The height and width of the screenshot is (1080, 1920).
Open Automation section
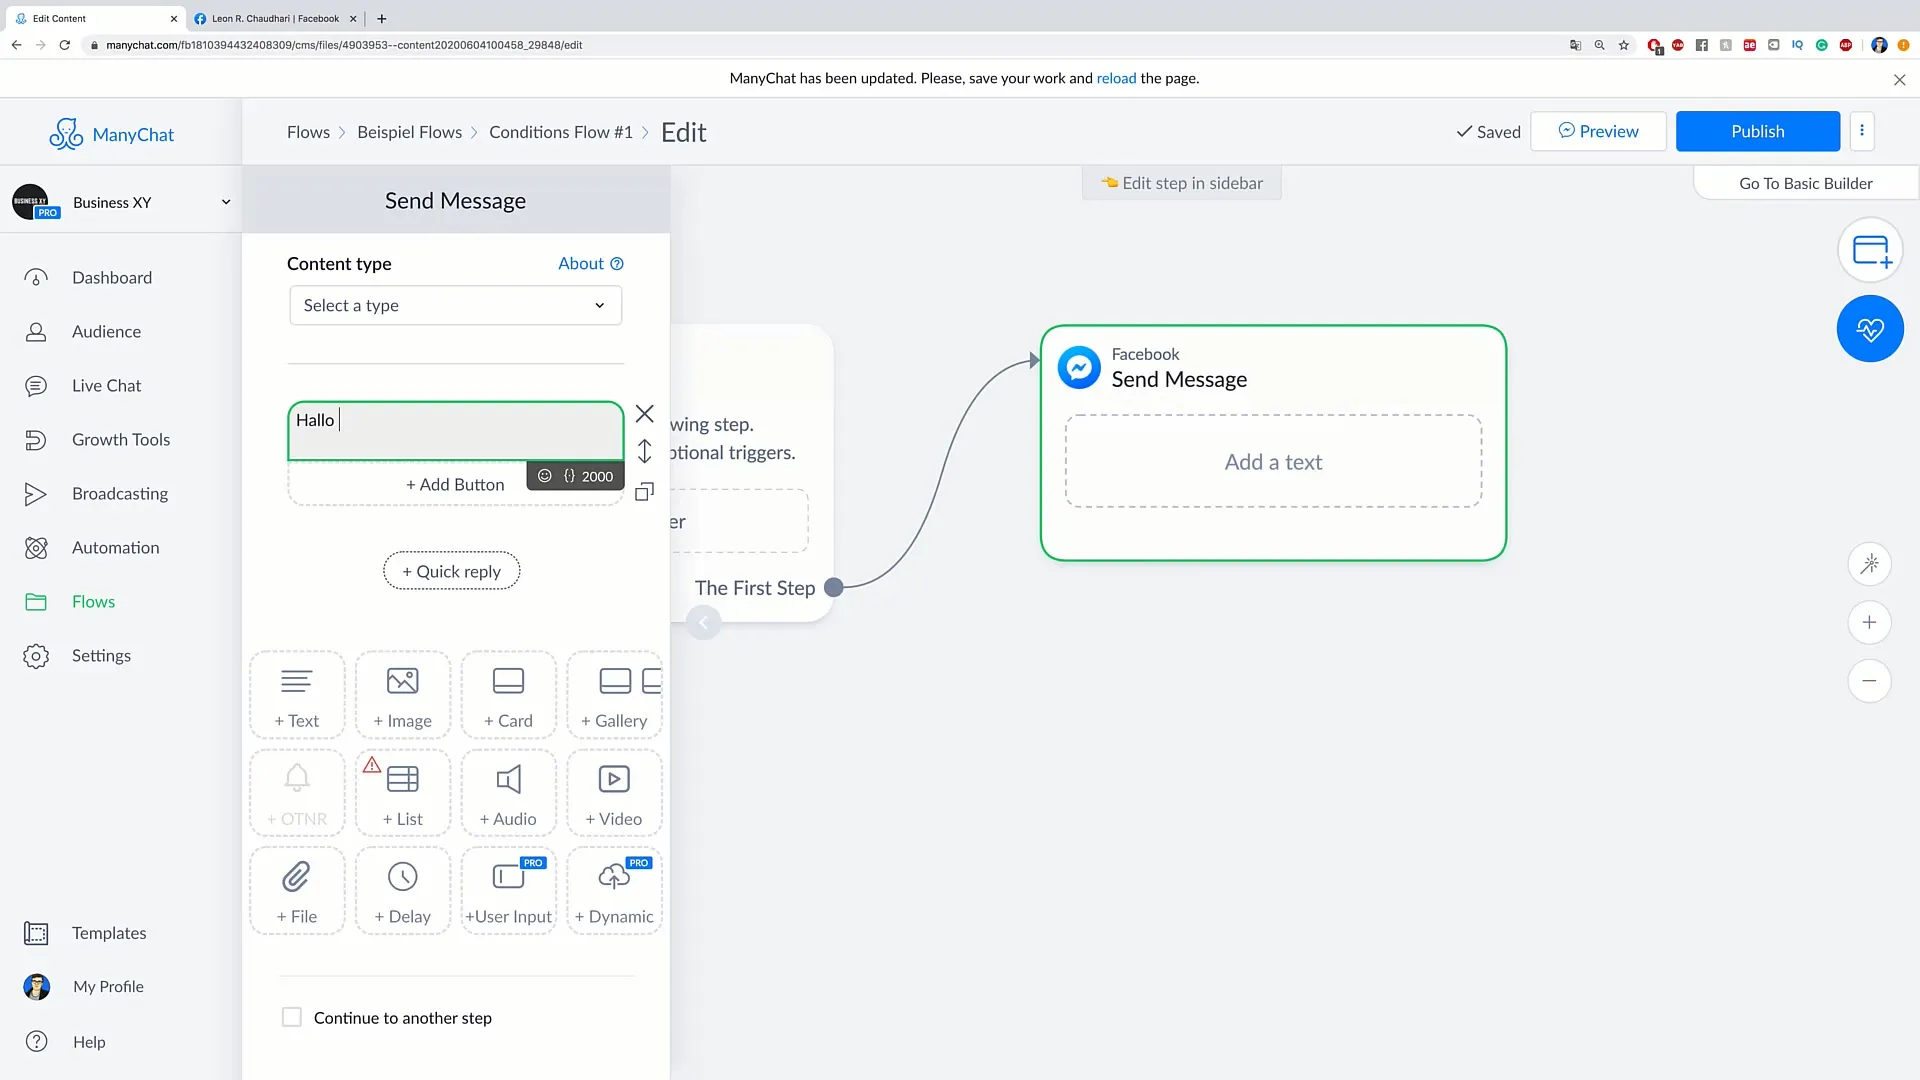click(115, 548)
